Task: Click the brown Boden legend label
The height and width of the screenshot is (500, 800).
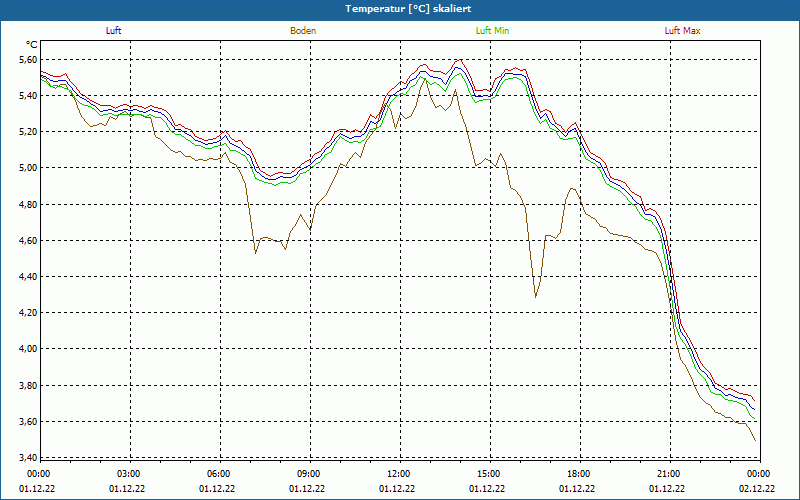Action: point(303,31)
